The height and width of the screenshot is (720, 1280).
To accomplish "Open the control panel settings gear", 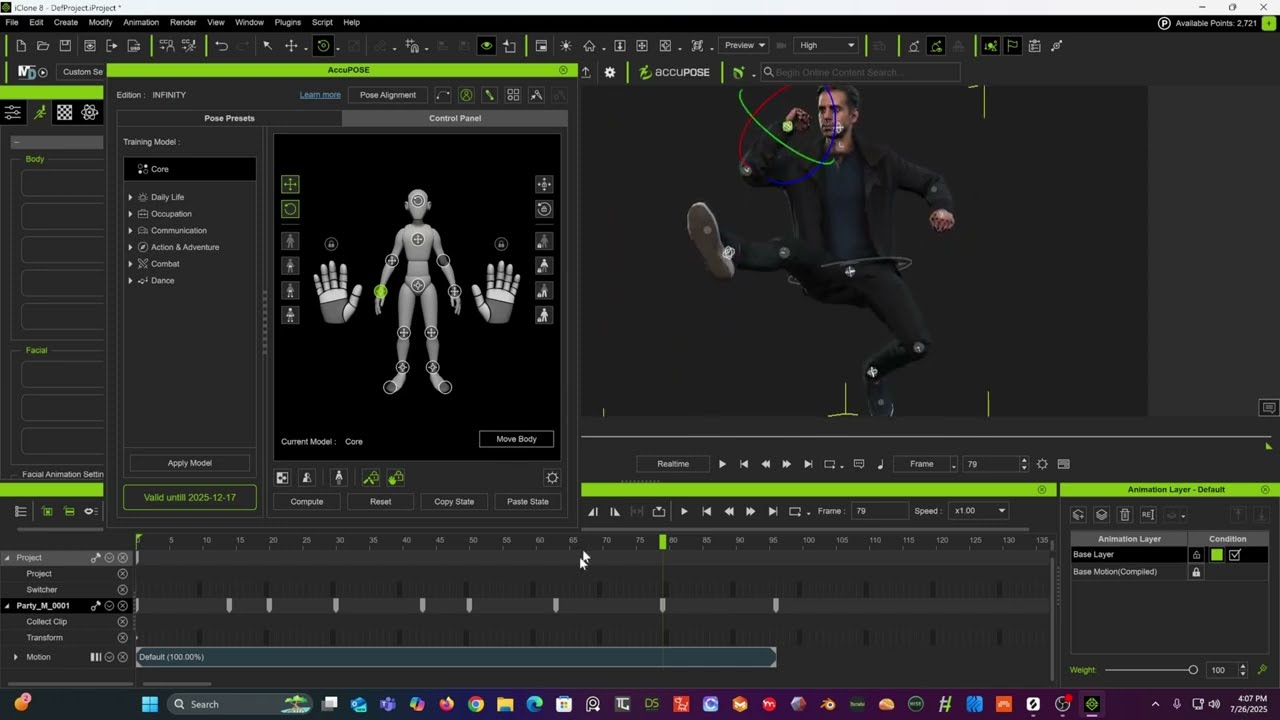I will (552, 478).
